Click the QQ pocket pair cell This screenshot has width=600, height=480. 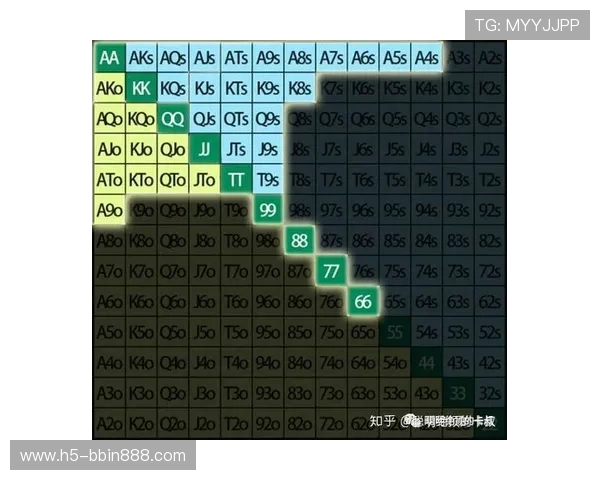[x=172, y=119]
